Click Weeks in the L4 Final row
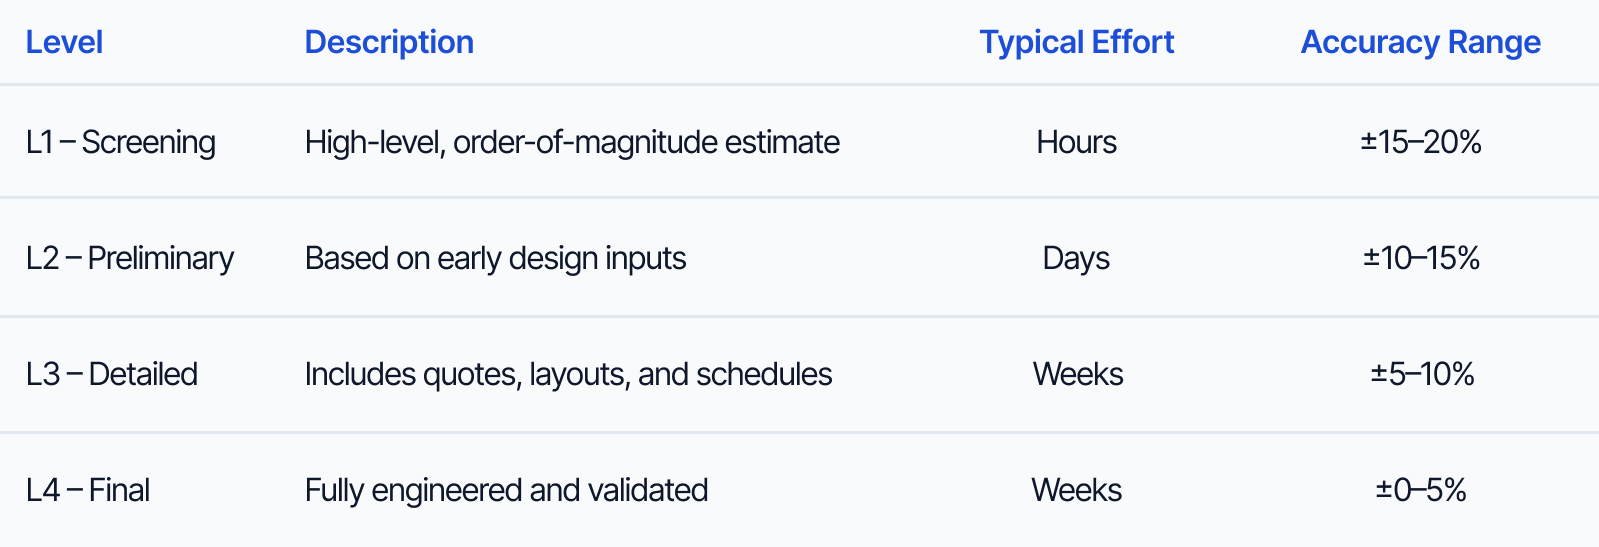This screenshot has height=547, width=1599. pyautogui.click(x=1076, y=490)
